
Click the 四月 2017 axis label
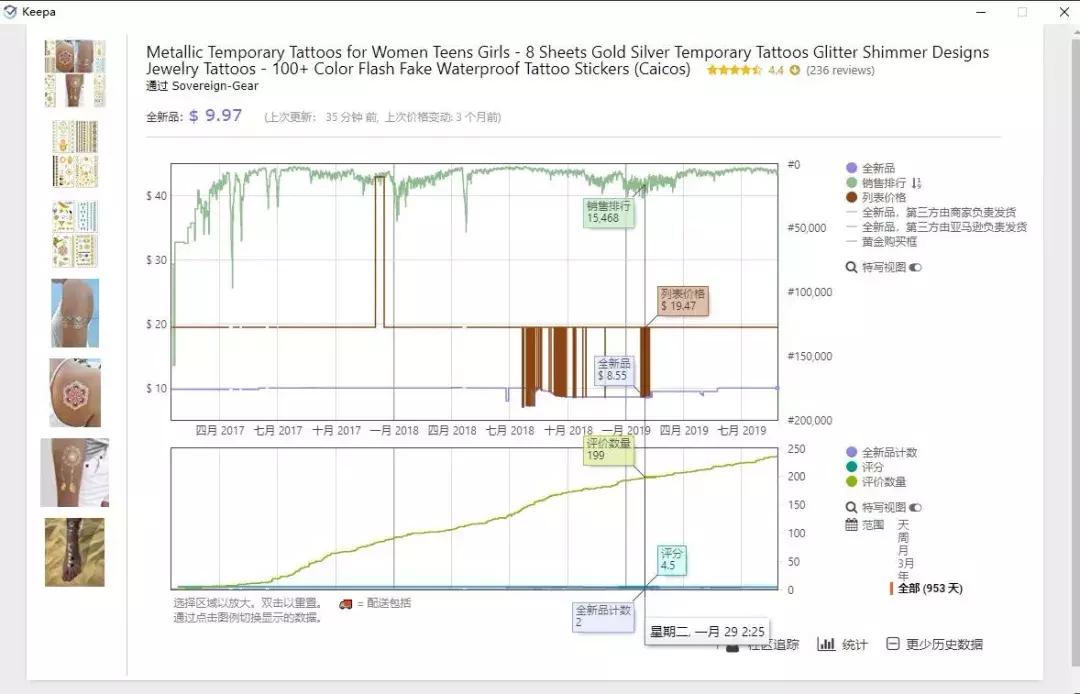pyautogui.click(x=220, y=431)
